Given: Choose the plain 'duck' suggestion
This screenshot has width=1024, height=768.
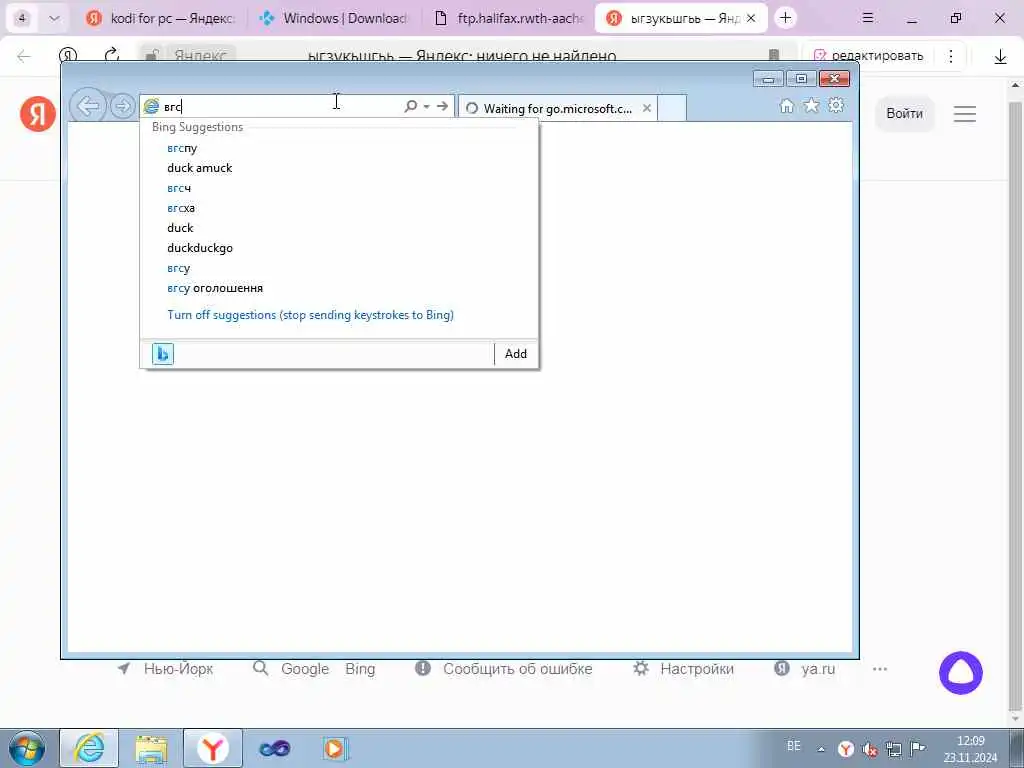Looking at the screenshot, I should (x=180, y=228).
